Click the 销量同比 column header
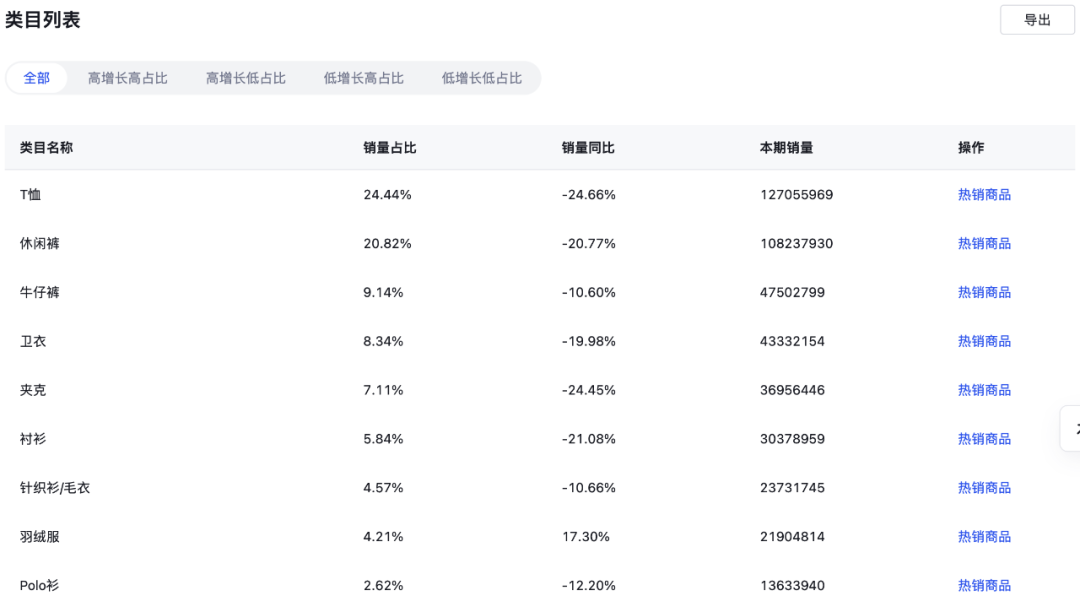 point(588,147)
